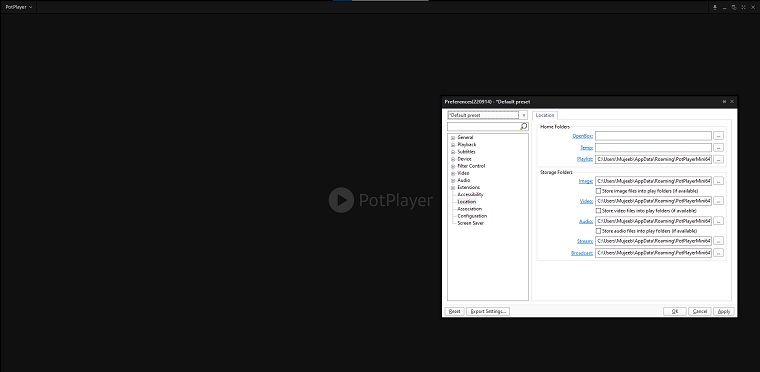Select General category label in tree
The image size is (760, 372).
(465, 138)
